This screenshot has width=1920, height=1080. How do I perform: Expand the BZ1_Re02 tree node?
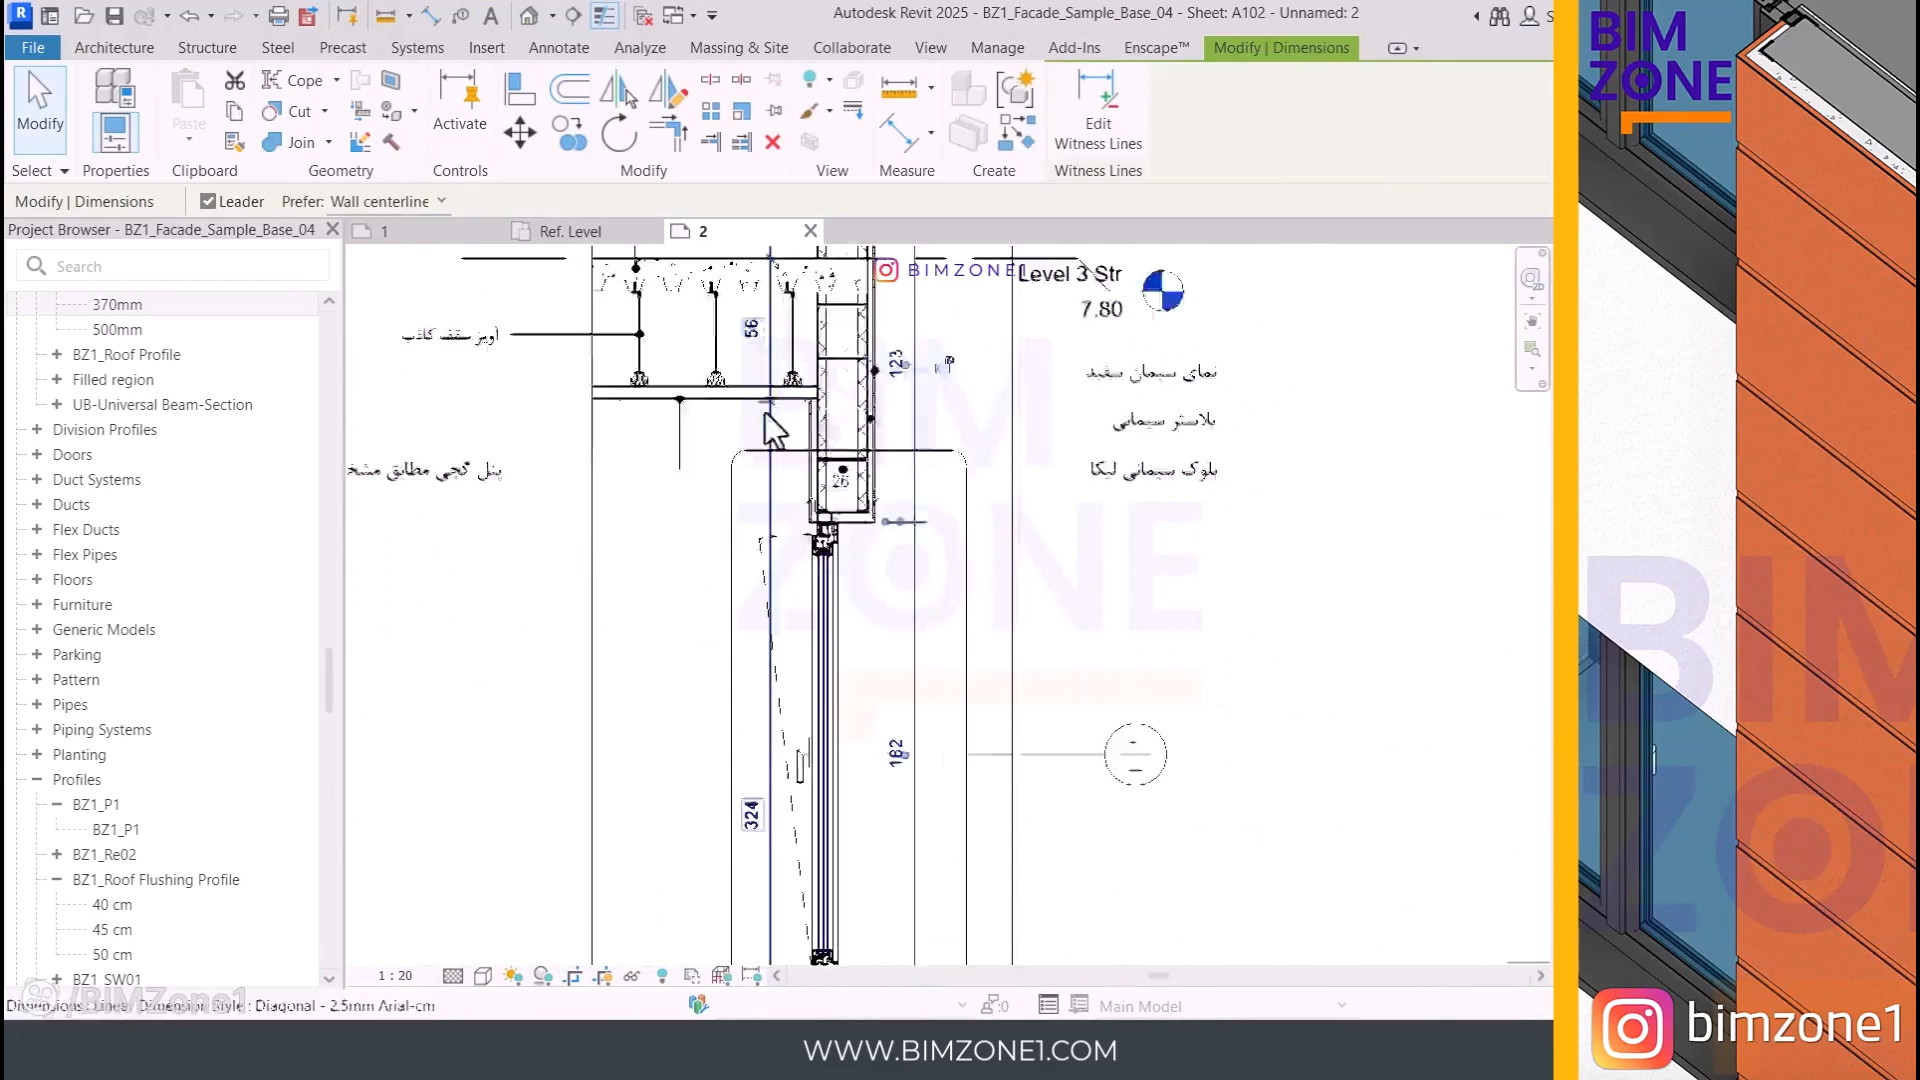(57, 854)
